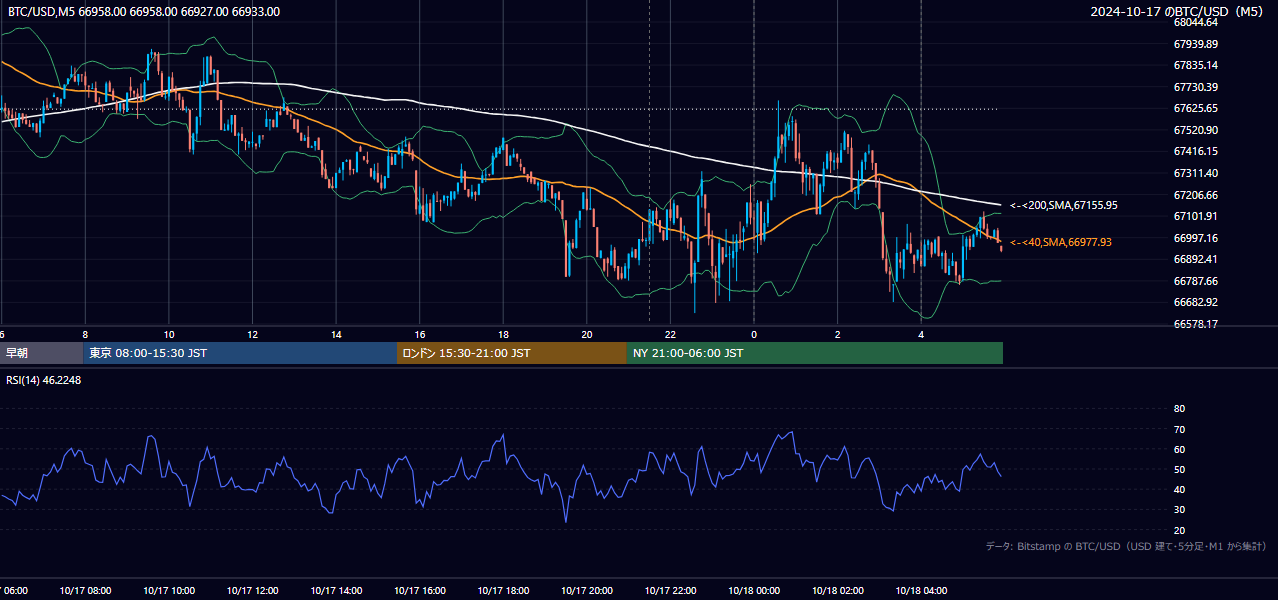Click the 10/17 10:00 time axis label
This screenshot has width=1278, height=600.
[169, 591]
